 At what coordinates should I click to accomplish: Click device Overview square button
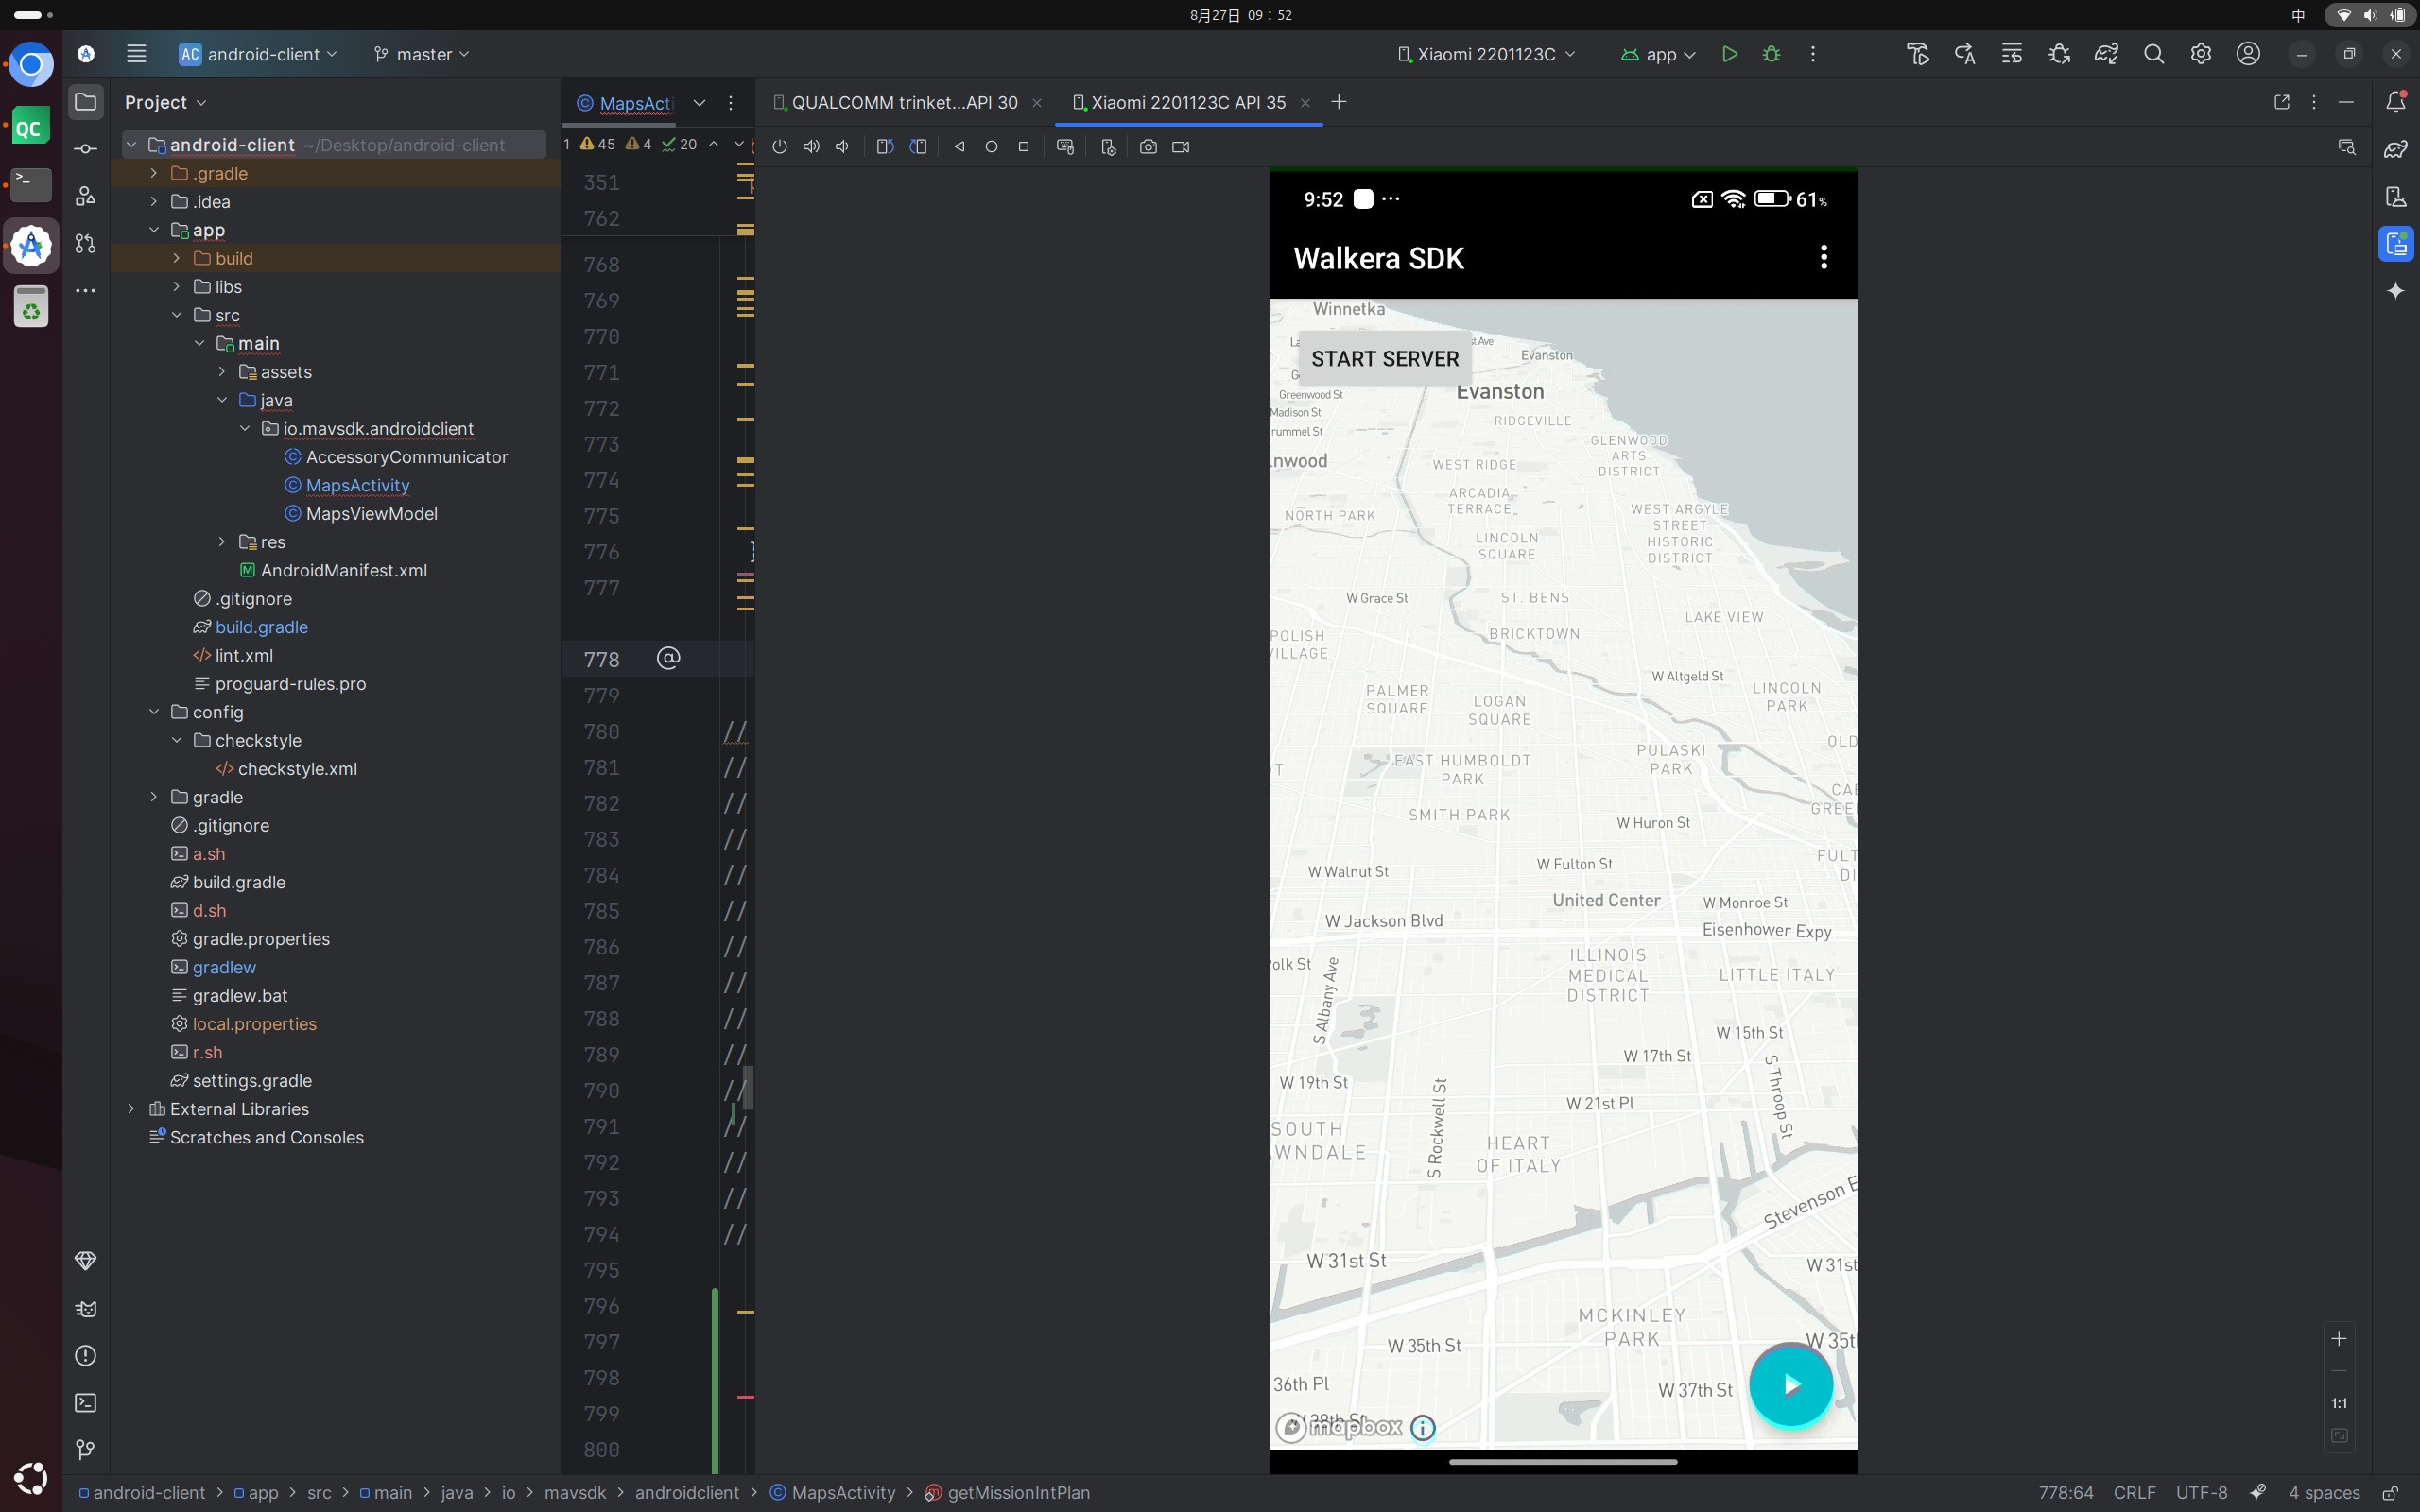click(1023, 147)
